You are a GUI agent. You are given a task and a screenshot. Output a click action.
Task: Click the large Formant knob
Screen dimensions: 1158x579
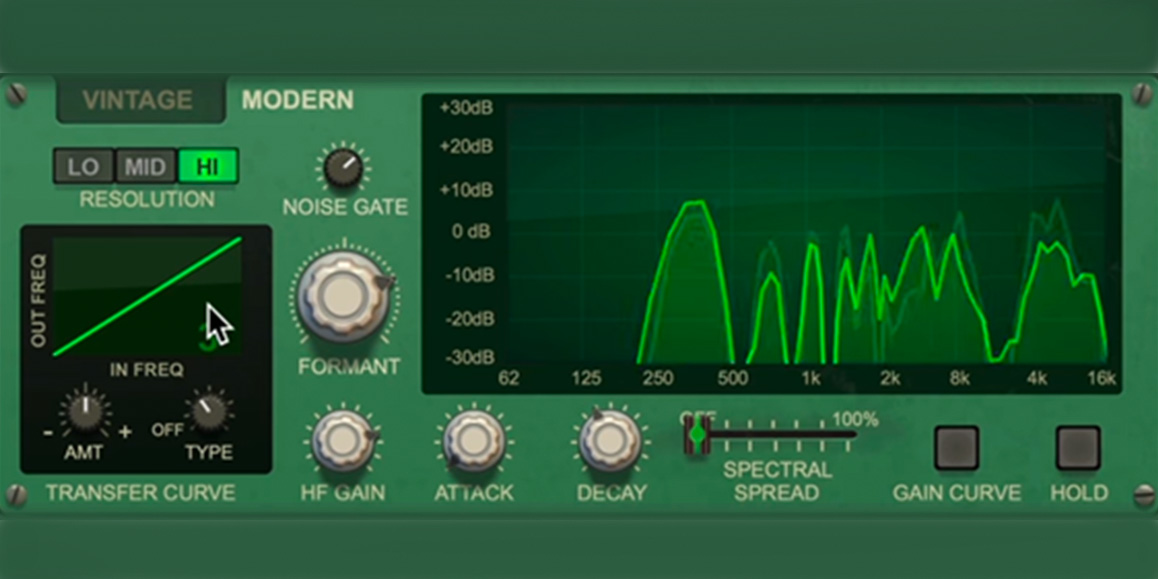(342, 296)
